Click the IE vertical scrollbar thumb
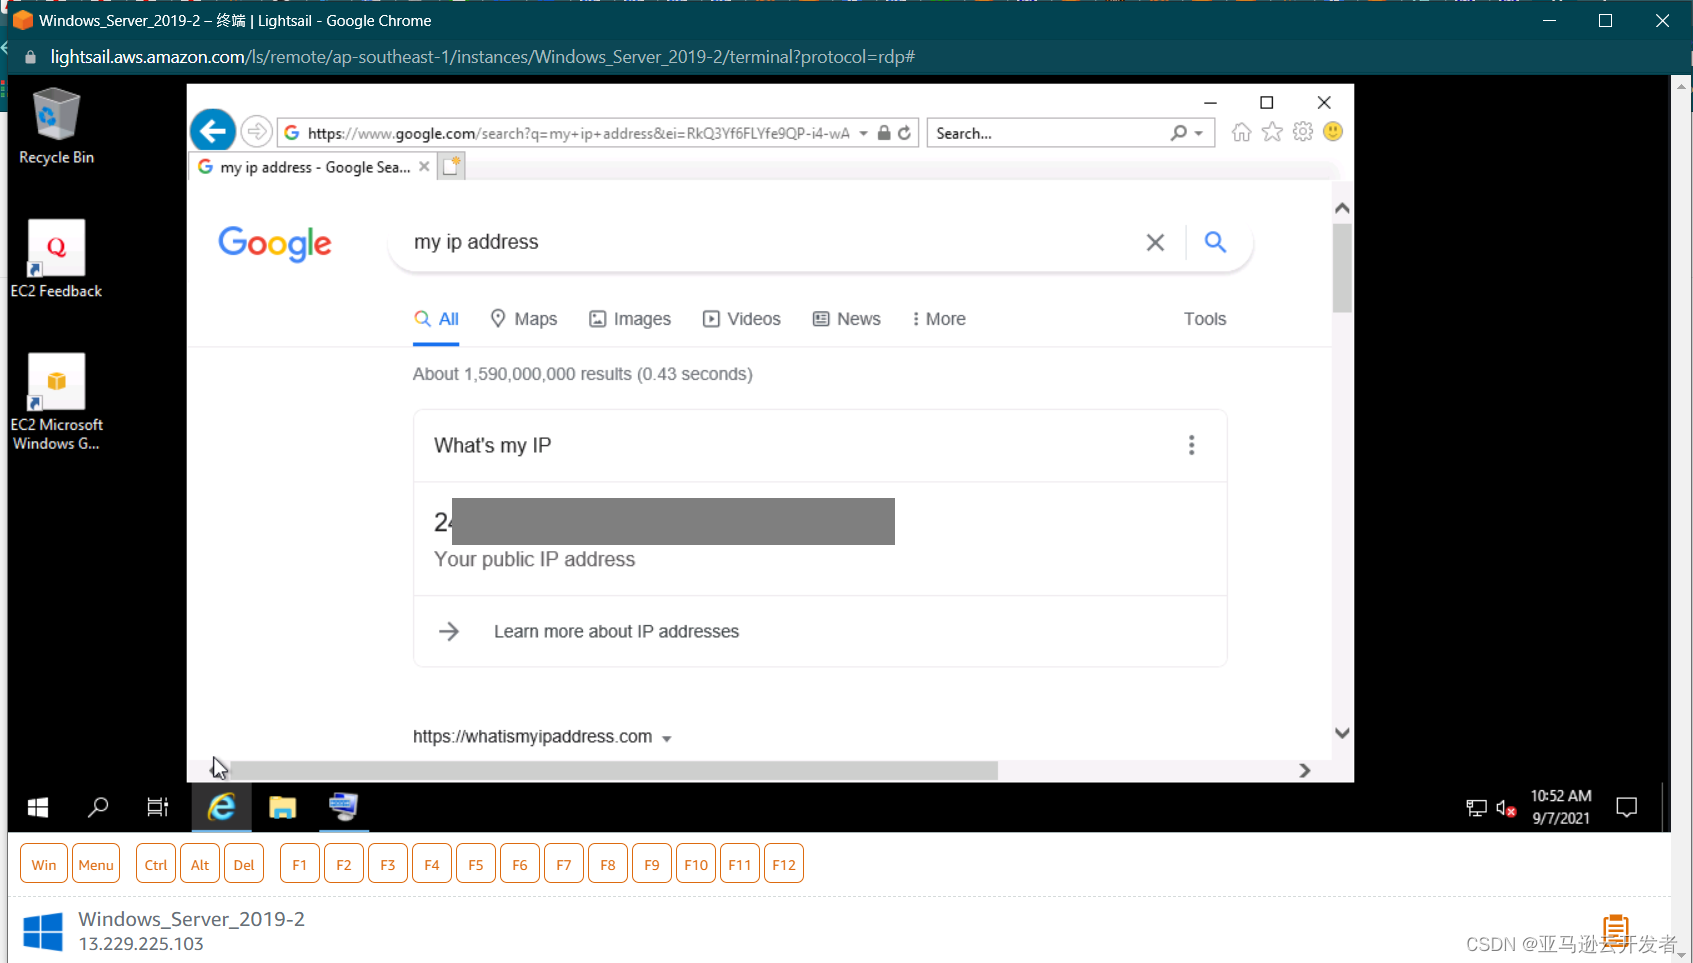Screen dimensions: 1693x963 (1342, 268)
